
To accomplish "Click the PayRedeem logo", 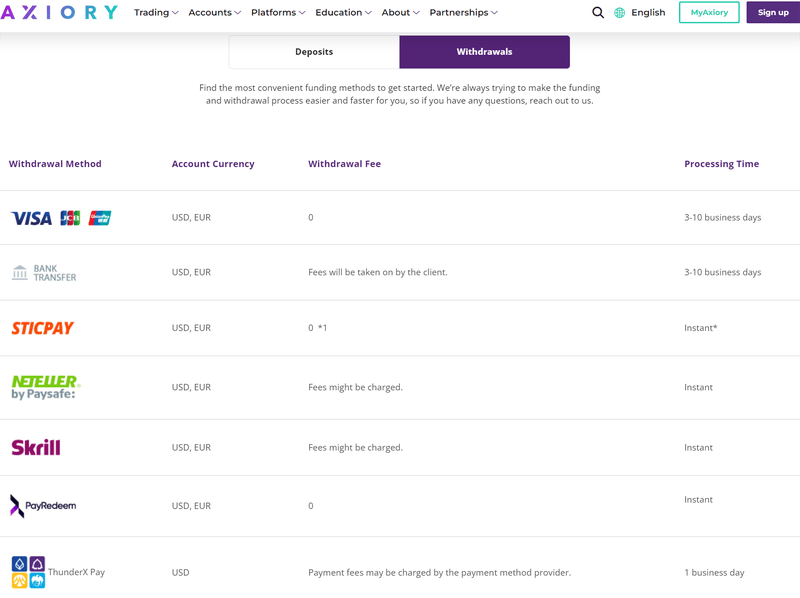I will 43,505.
